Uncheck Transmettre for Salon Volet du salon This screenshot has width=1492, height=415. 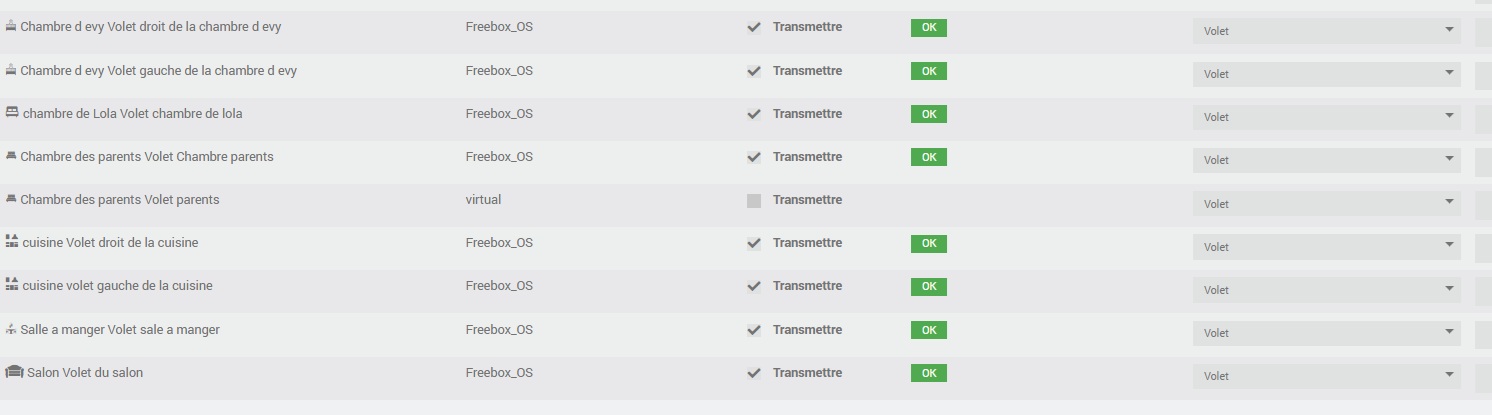click(754, 373)
